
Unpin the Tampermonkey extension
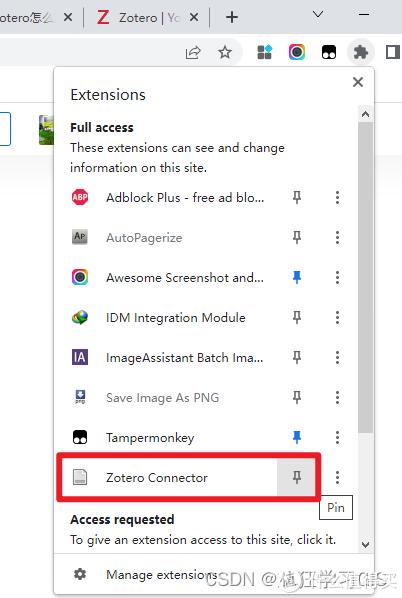(x=297, y=437)
